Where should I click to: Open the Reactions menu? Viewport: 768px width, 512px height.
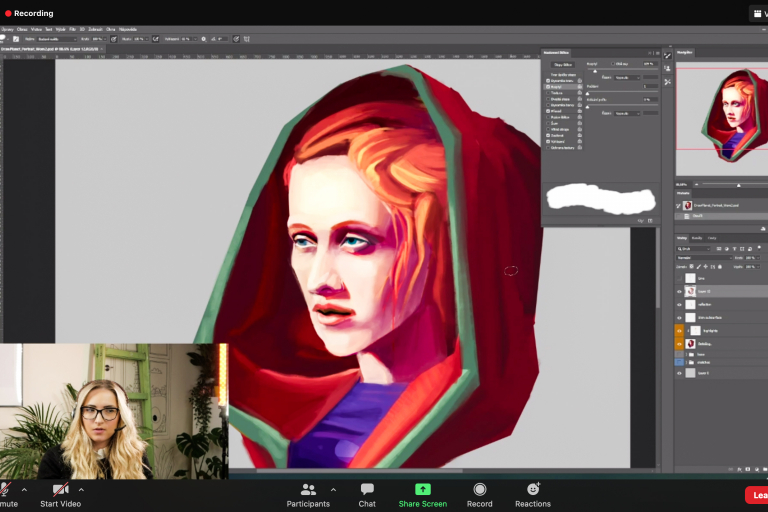[533, 490]
